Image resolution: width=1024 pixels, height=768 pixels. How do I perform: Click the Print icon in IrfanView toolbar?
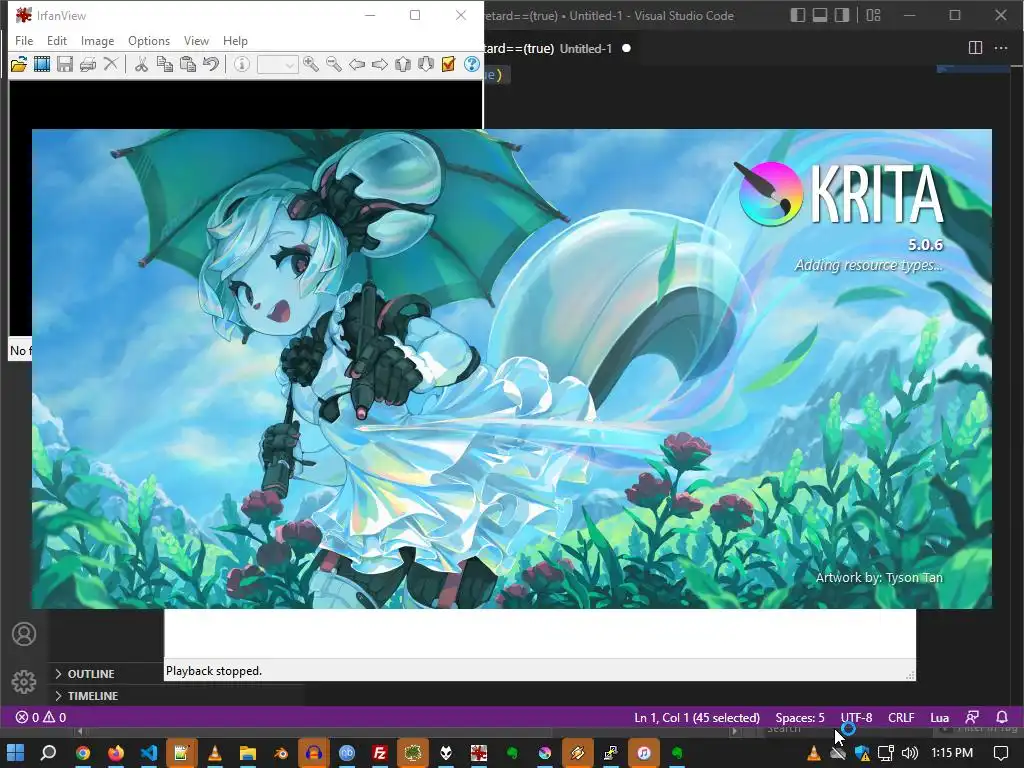(88, 64)
